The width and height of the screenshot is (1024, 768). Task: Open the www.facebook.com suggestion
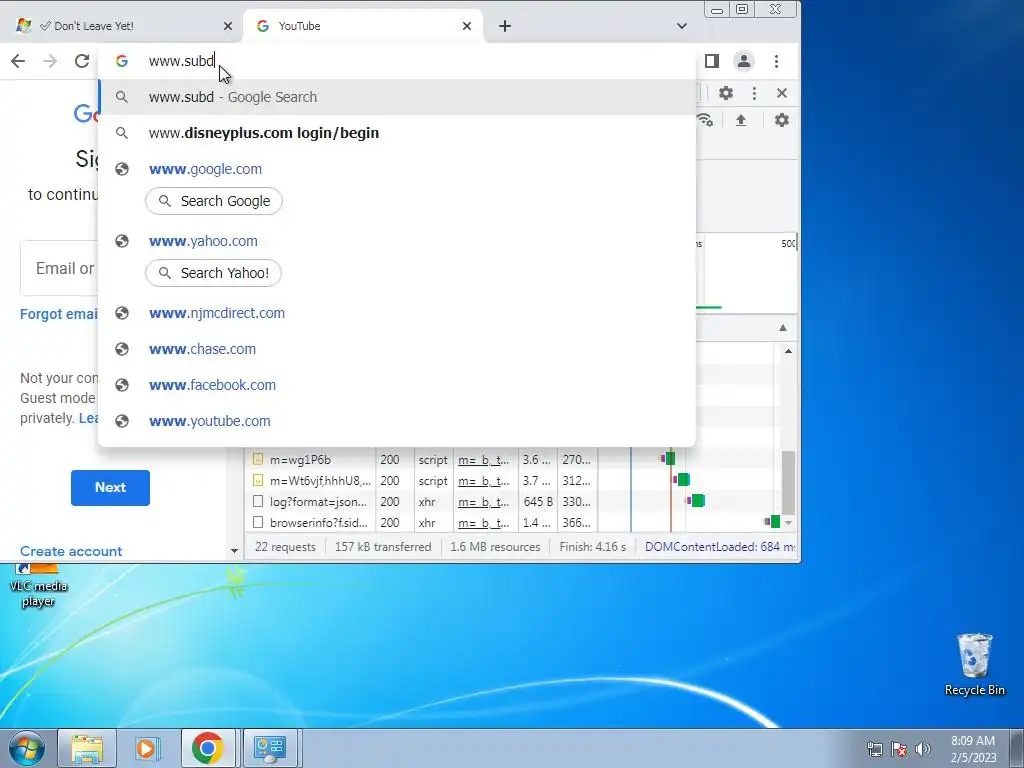click(x=397, y=385)
